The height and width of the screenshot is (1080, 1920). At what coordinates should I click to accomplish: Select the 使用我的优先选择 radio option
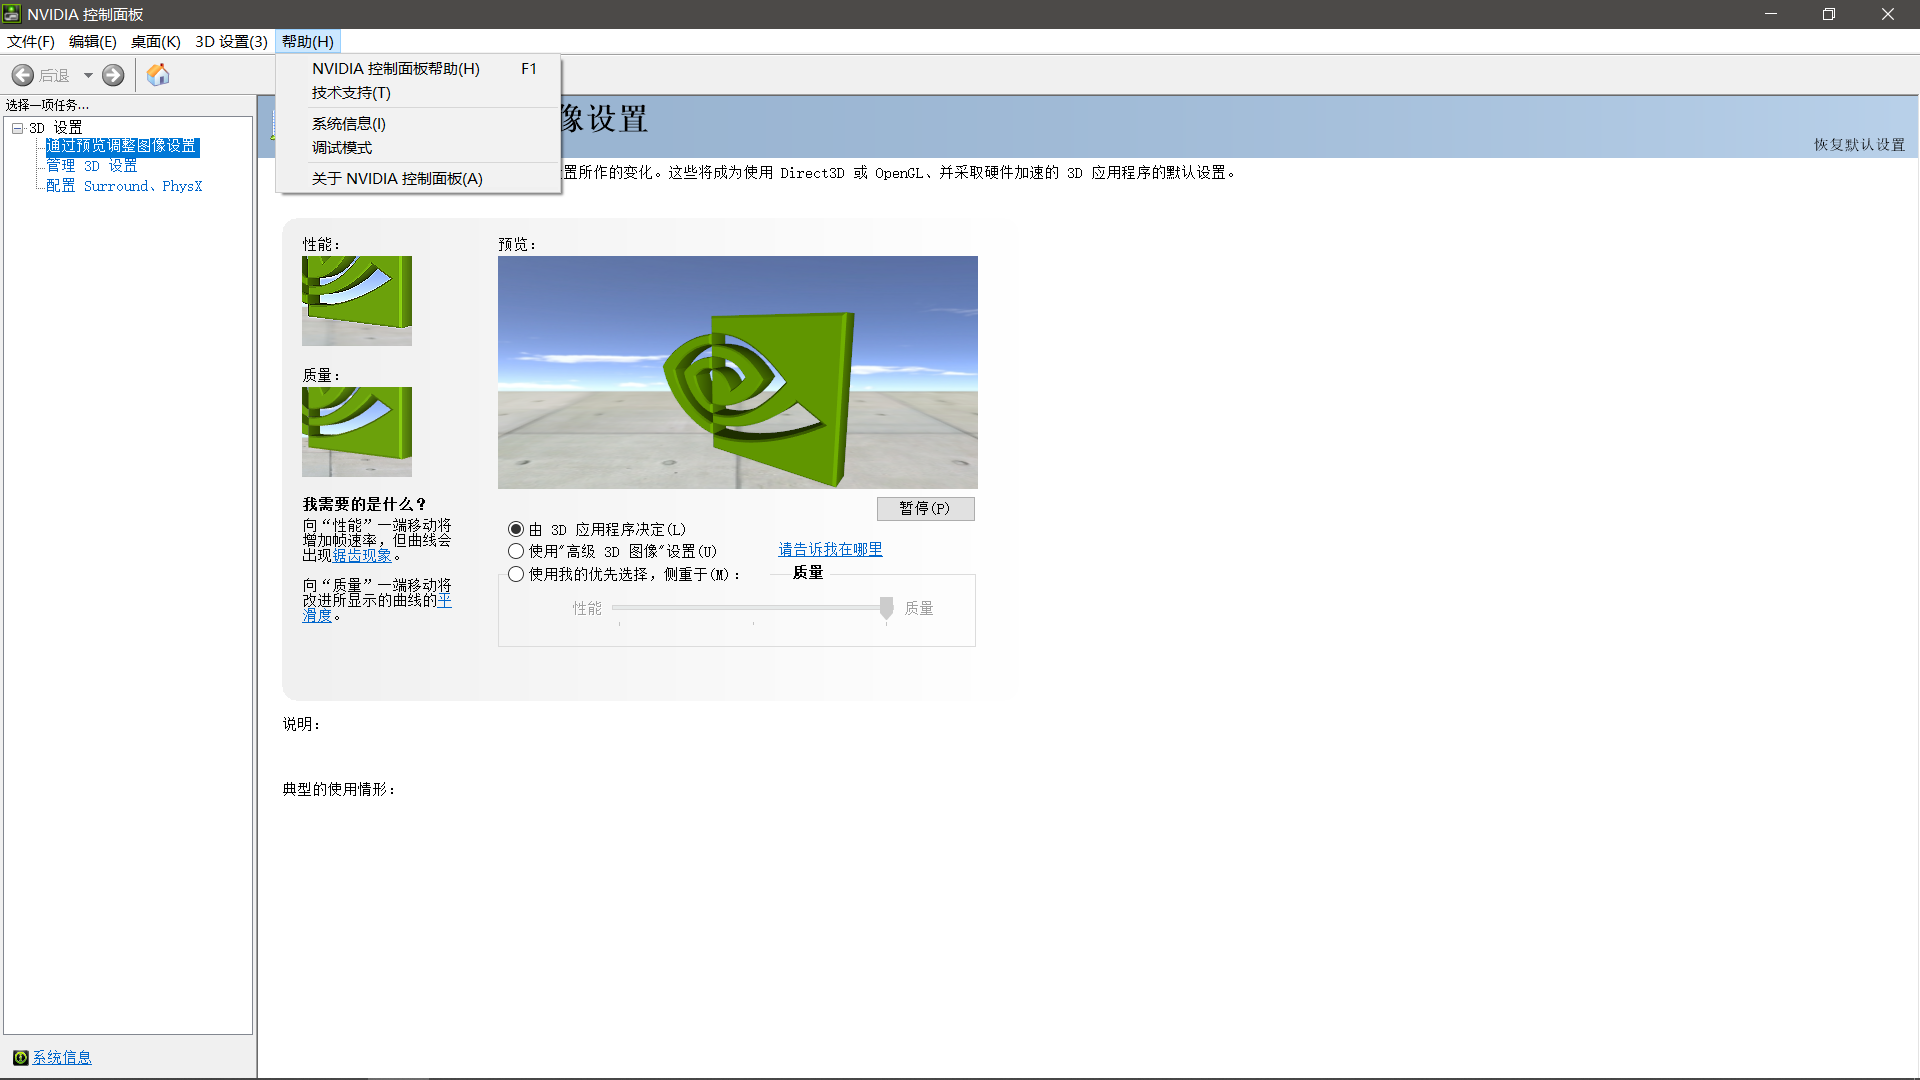click(516, 574)
